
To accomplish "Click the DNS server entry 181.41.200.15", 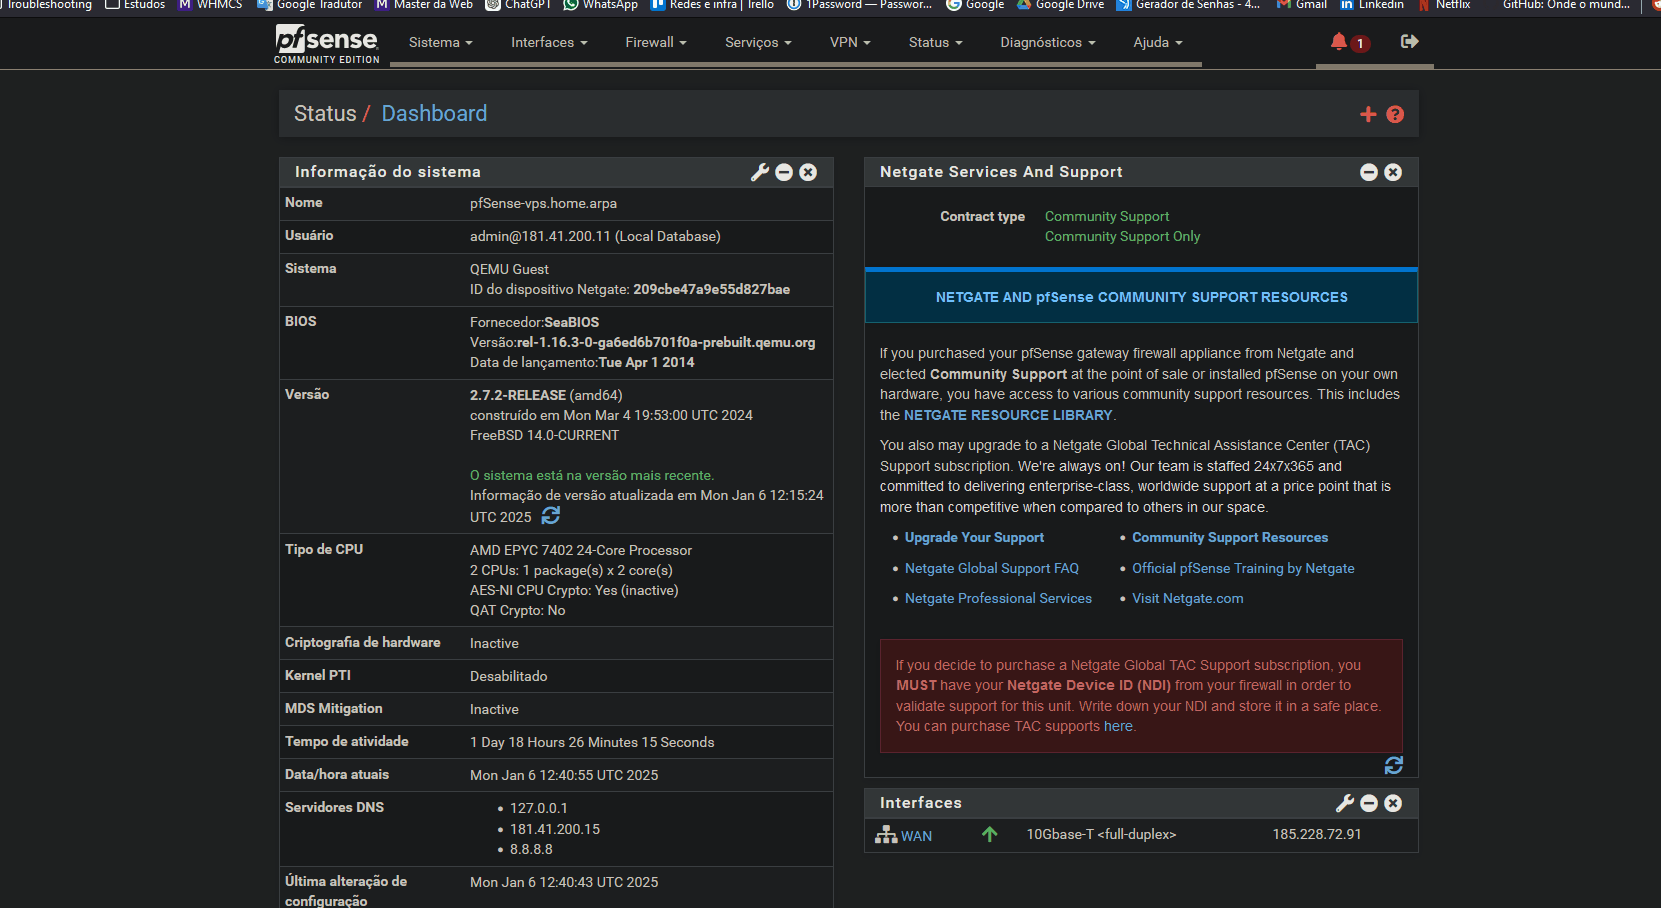I will [x=555, y=829].
